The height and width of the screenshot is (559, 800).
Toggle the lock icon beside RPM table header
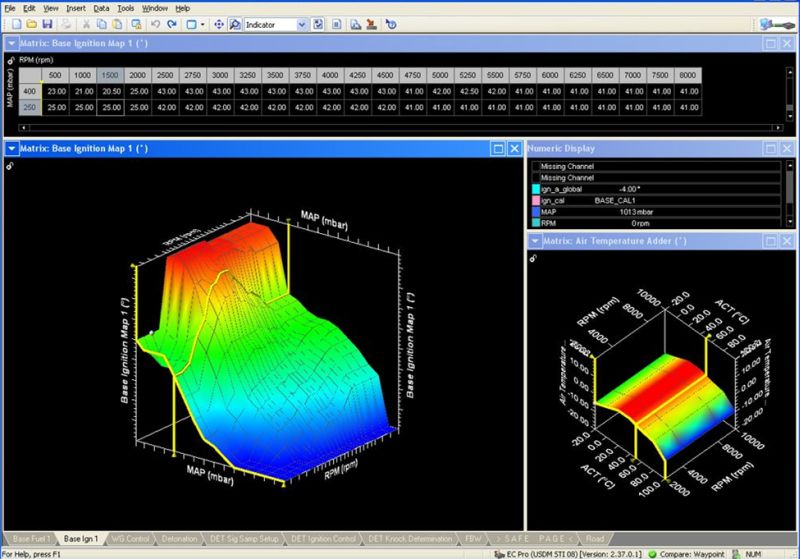11,61
